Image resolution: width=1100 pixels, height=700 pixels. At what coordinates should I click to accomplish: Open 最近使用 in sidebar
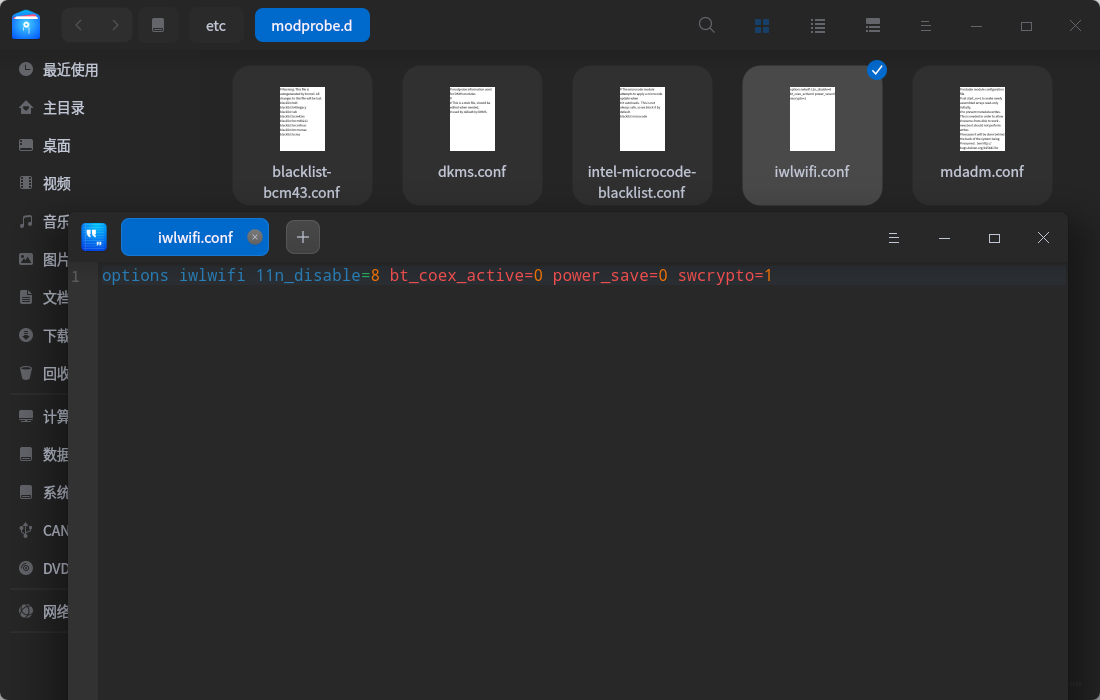[69, 69]
